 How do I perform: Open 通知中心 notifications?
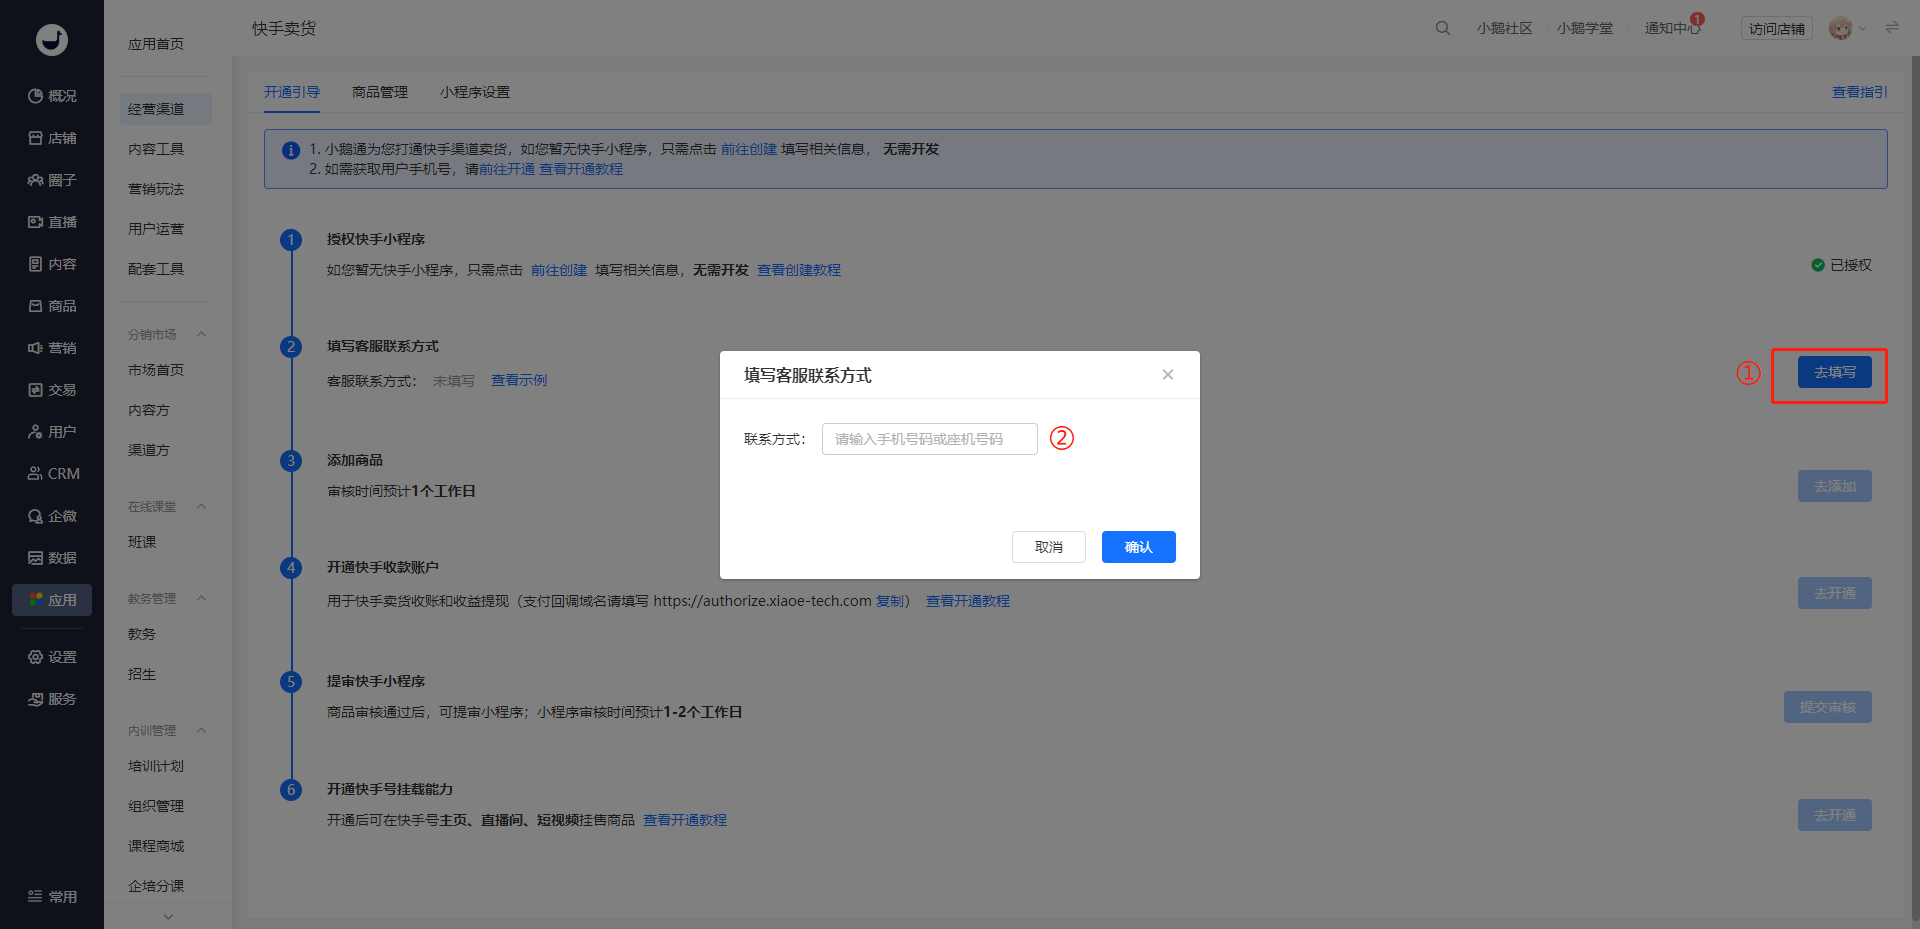coord(1672,28)
